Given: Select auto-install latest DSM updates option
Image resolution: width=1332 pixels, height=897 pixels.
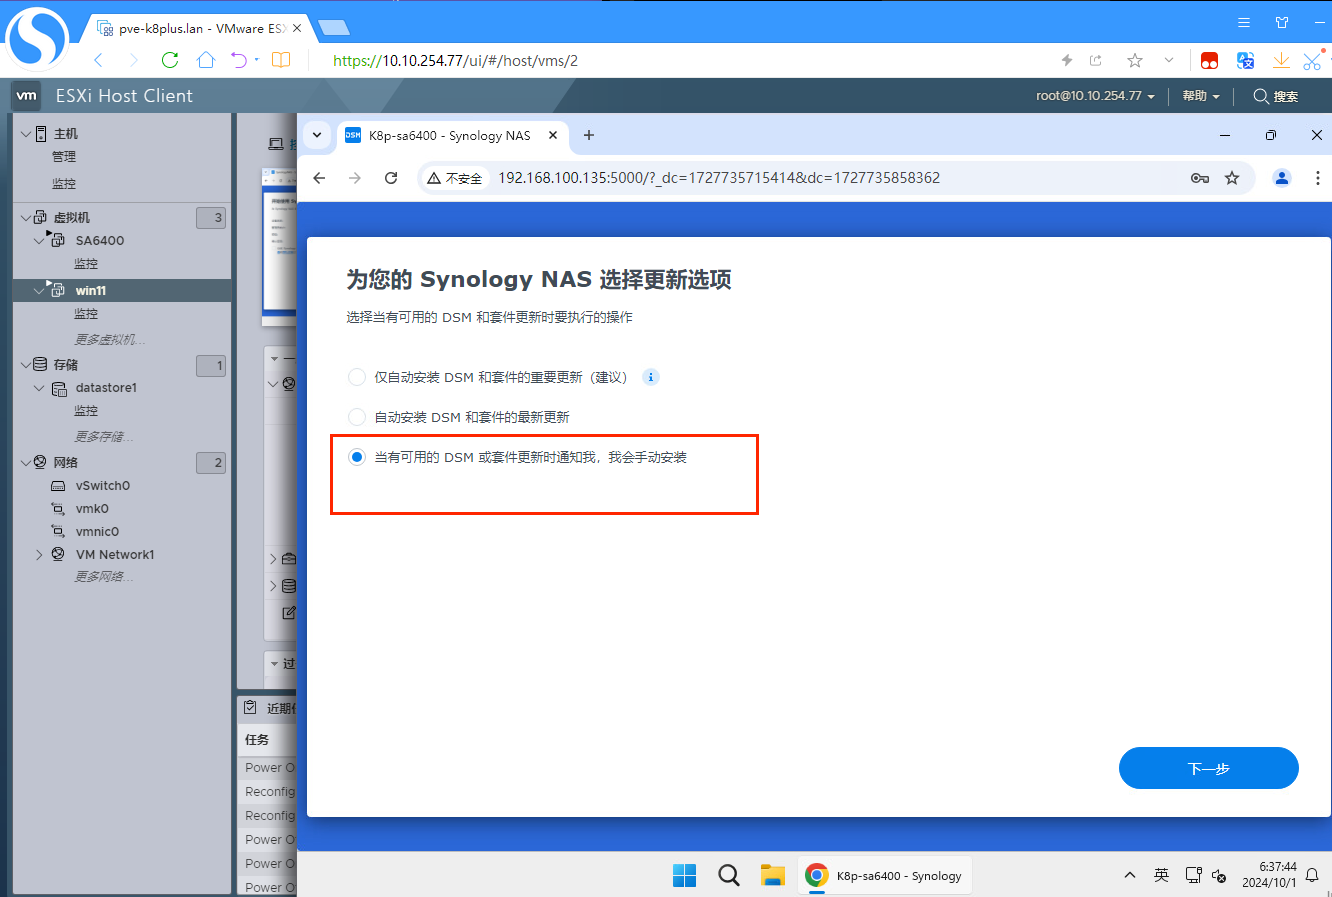Looking at the screenshot, I should coord(357,417).
